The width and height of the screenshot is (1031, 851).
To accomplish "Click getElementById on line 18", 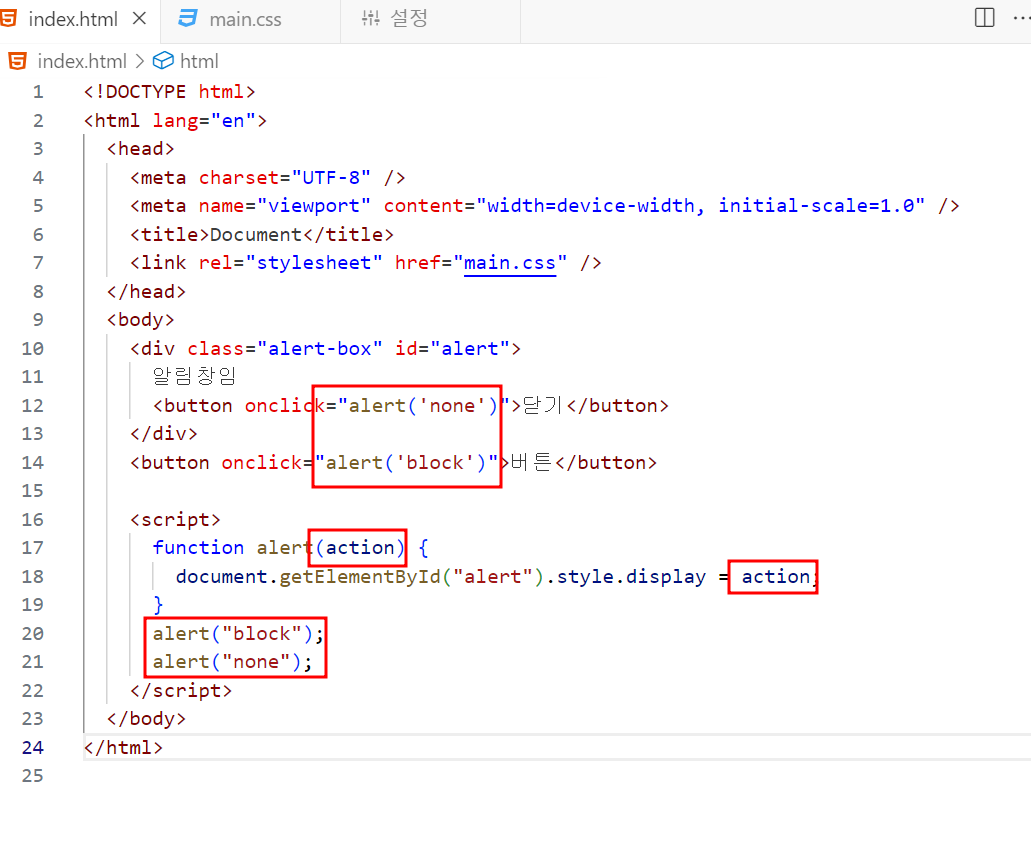I will 360,577.
